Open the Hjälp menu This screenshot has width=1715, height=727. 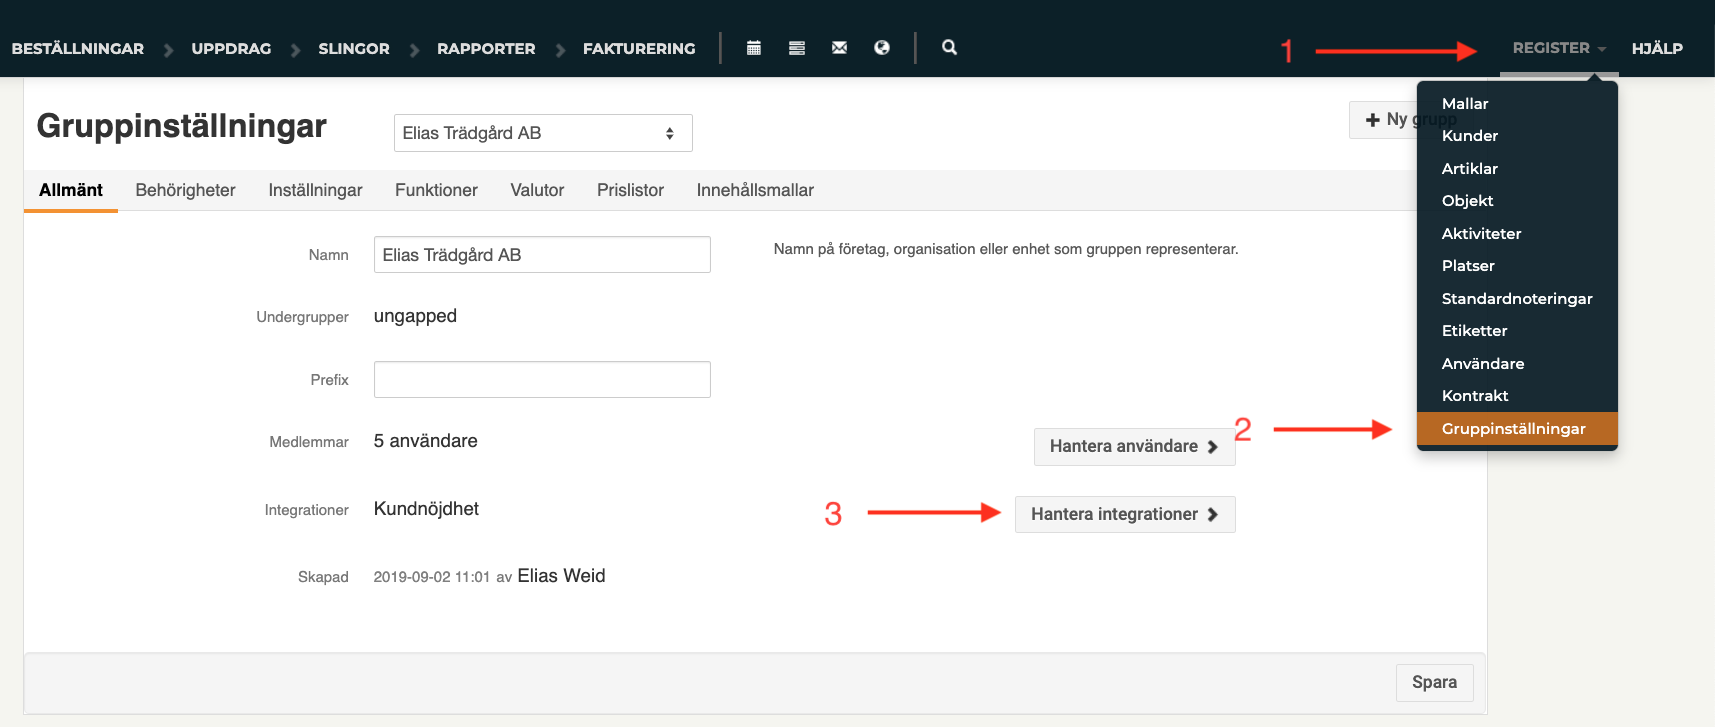point(1657,48)
